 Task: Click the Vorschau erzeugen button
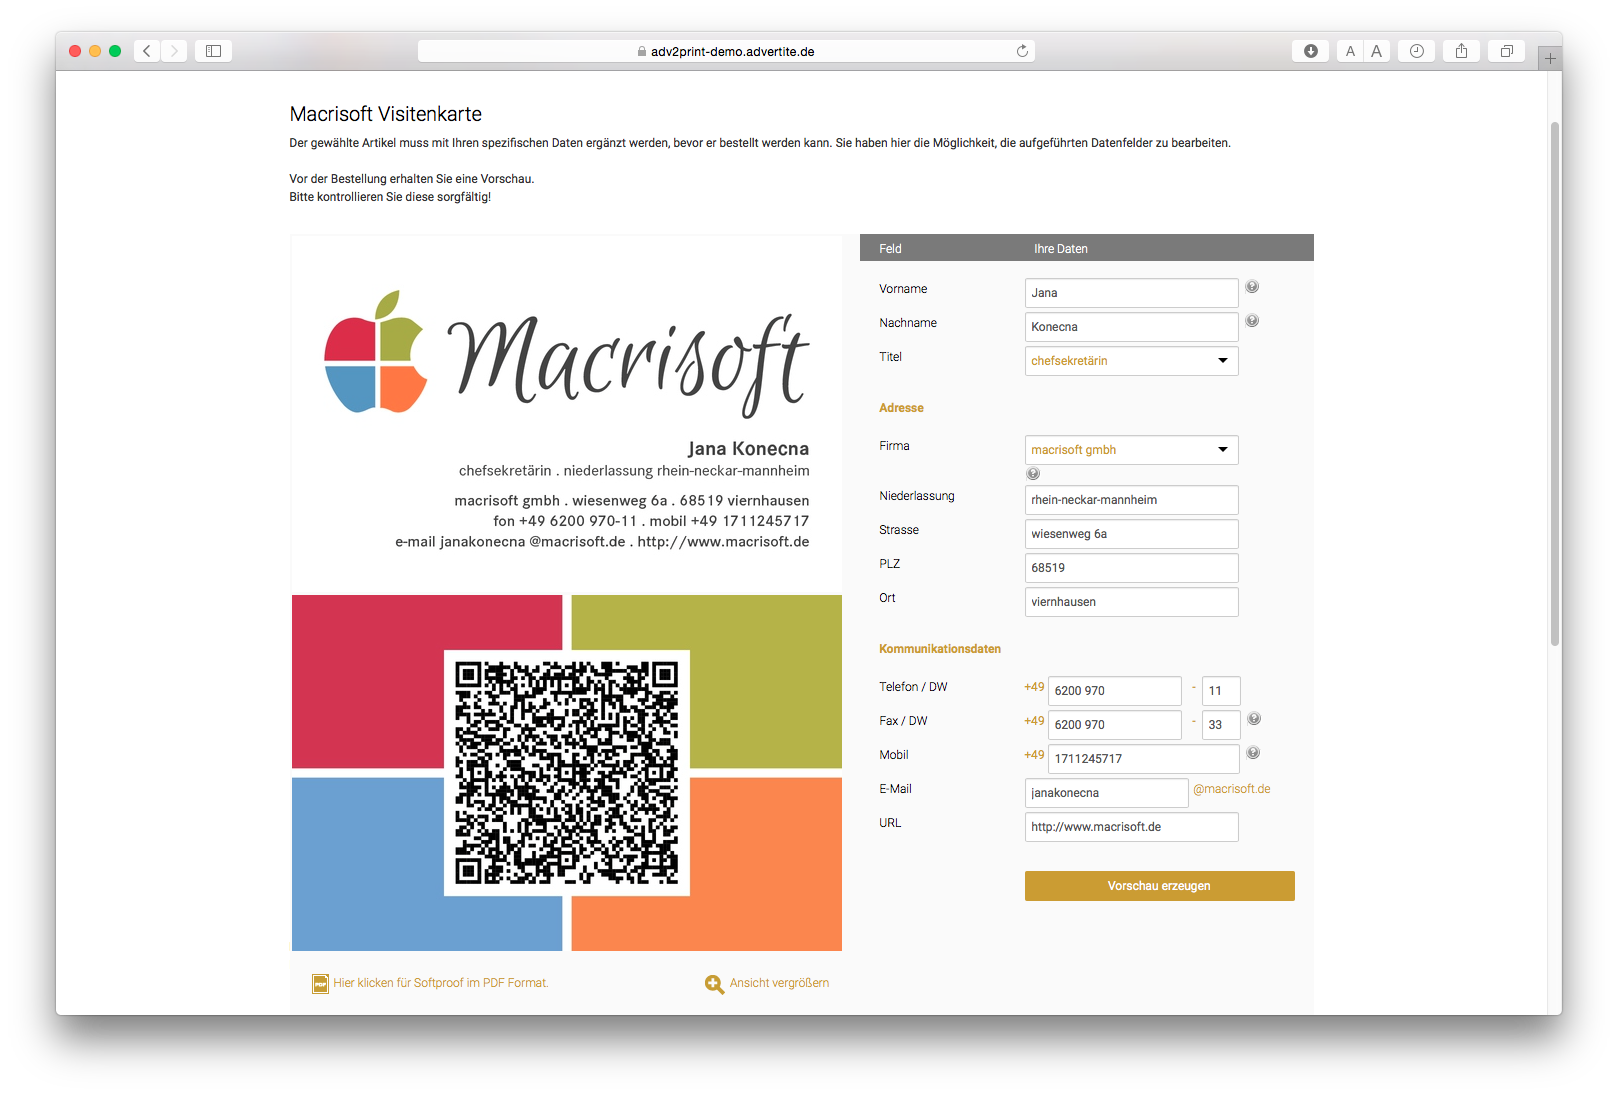(1159, 886)
